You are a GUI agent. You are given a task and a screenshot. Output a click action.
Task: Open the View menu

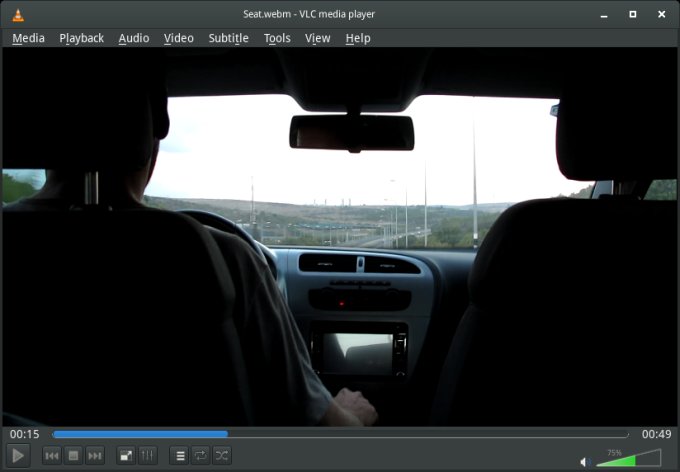click(x=317, y=38)
